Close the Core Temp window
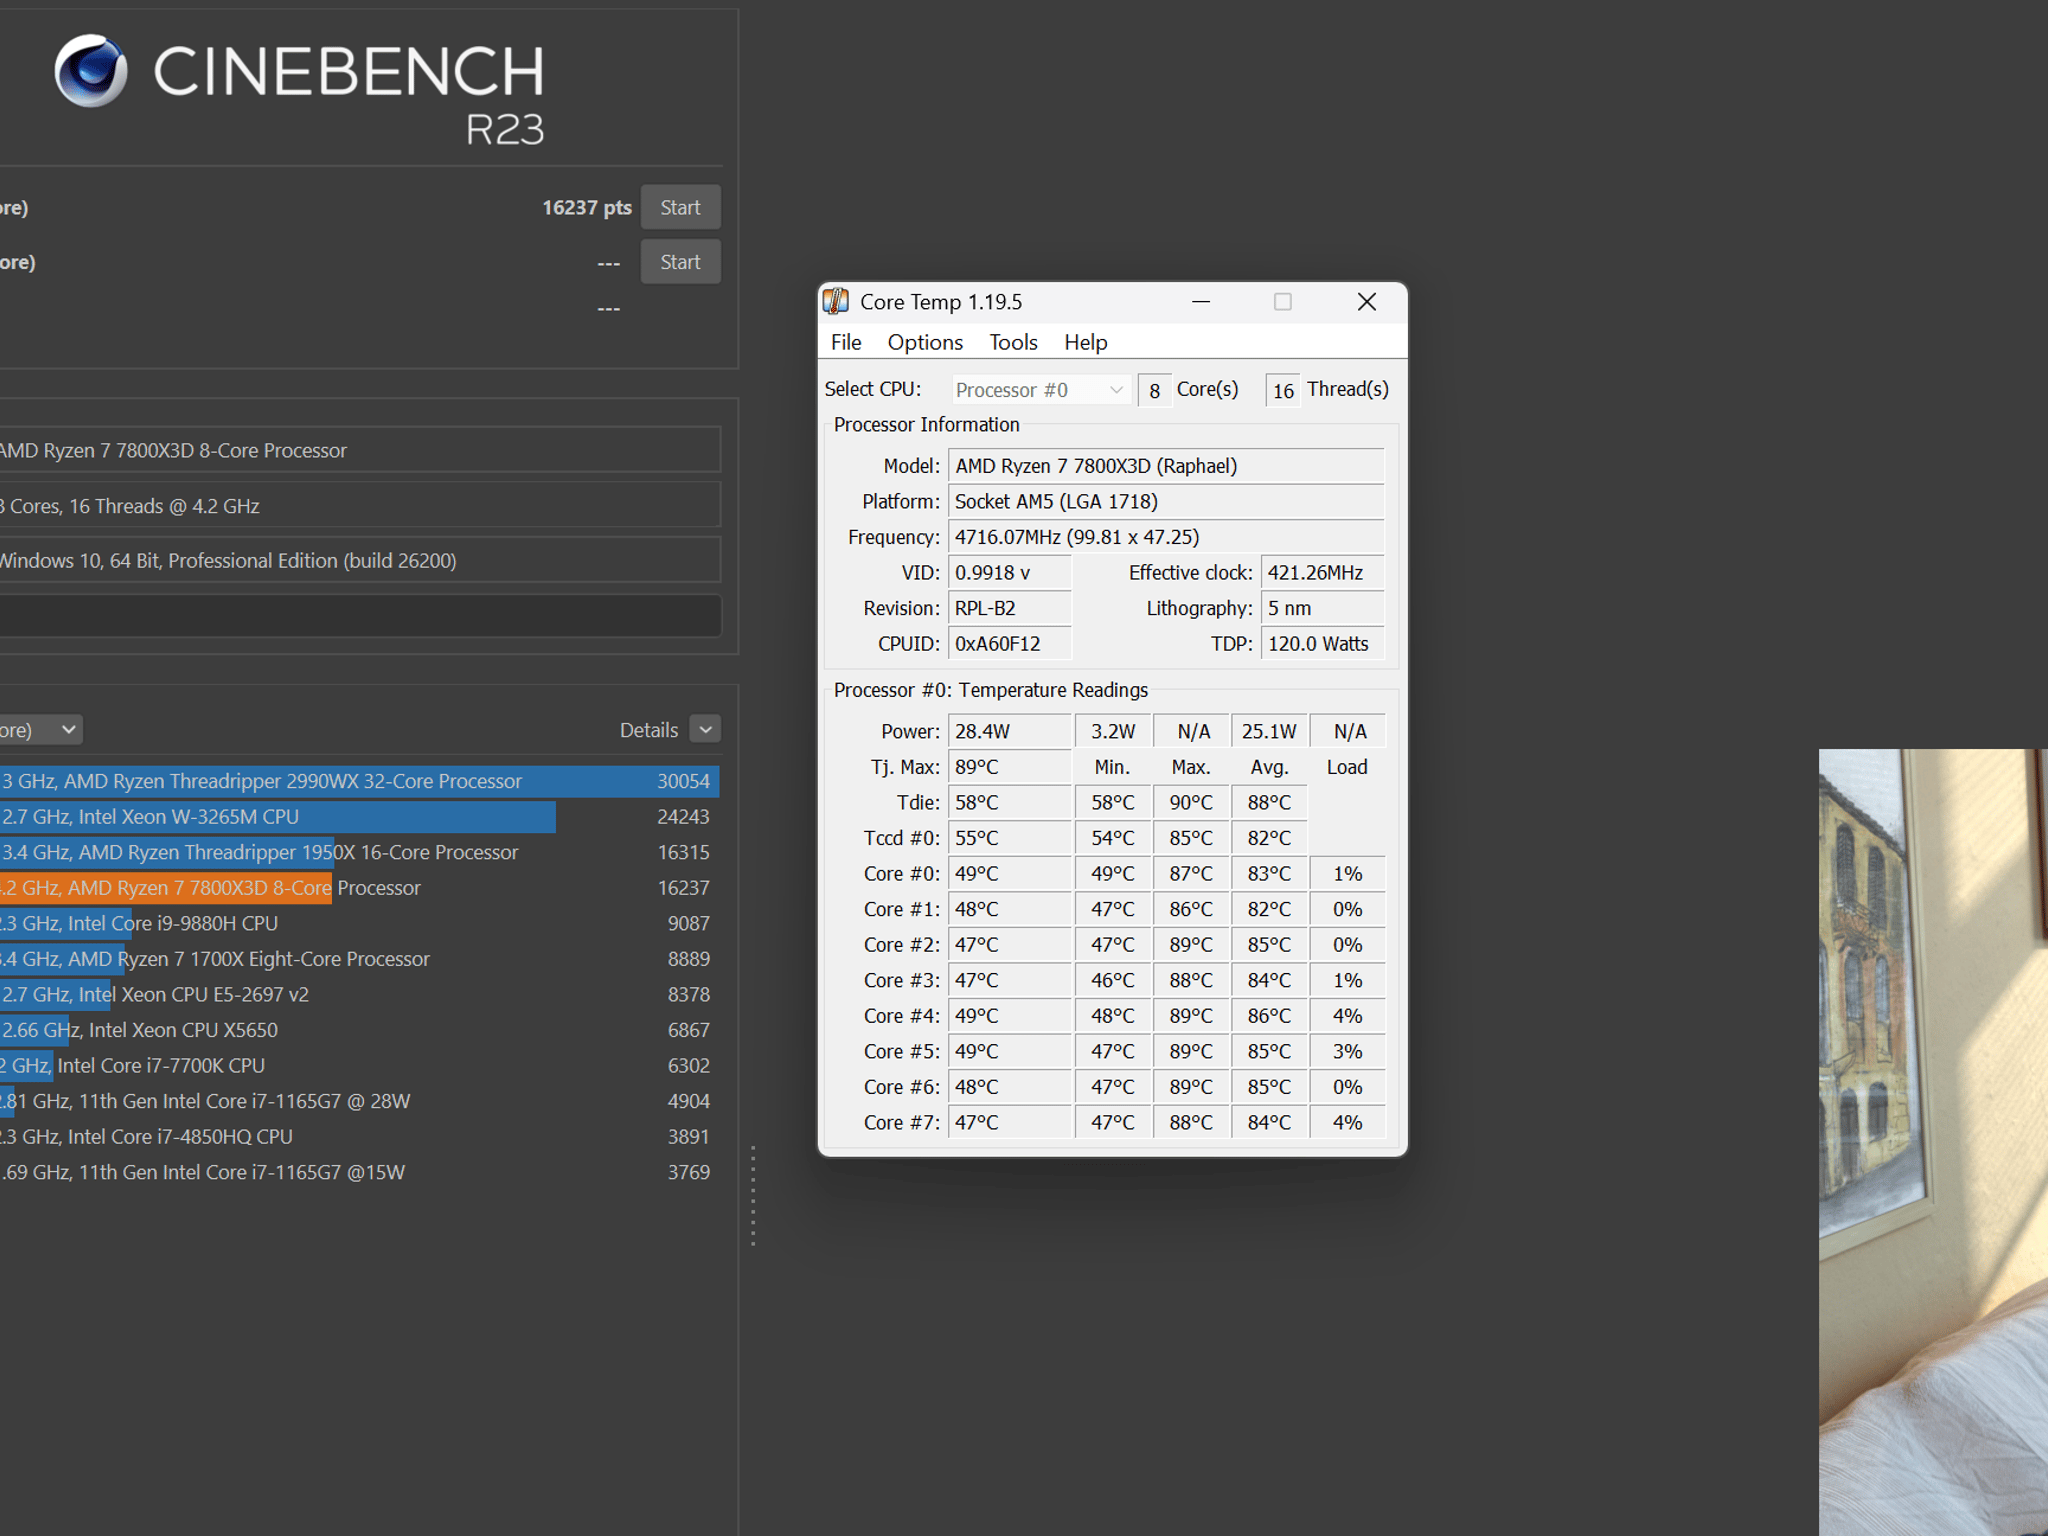The image size is (2048, 1536). [x=1367, y=302]
